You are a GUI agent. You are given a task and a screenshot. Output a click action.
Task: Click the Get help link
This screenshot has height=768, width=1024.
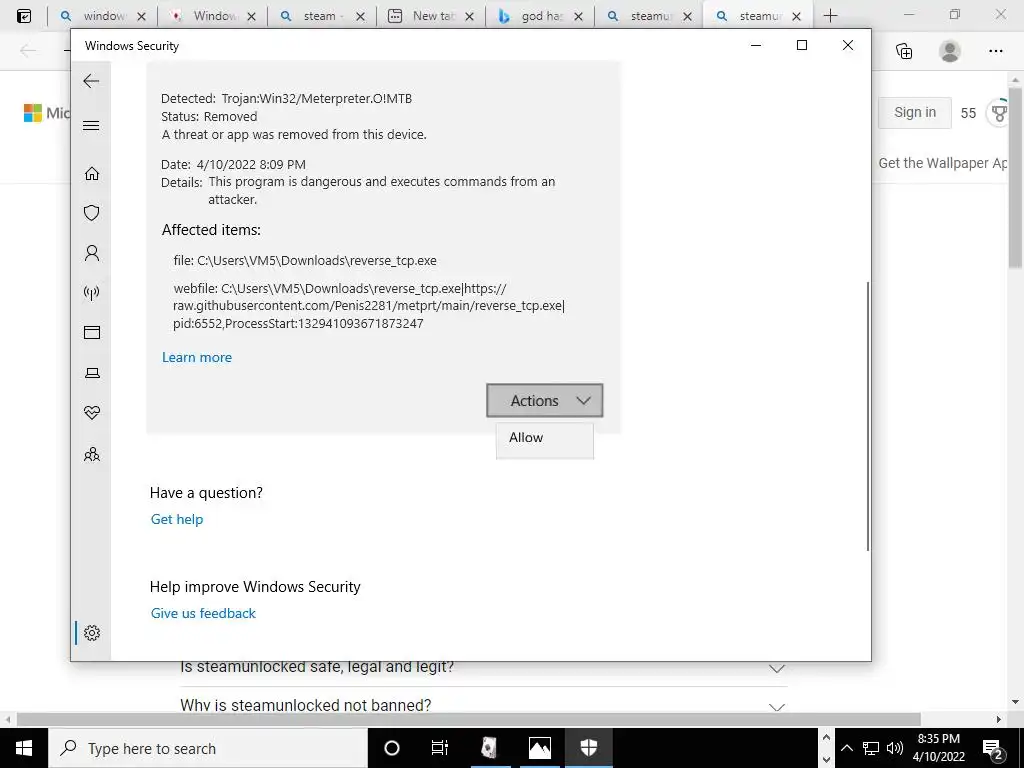177,519
